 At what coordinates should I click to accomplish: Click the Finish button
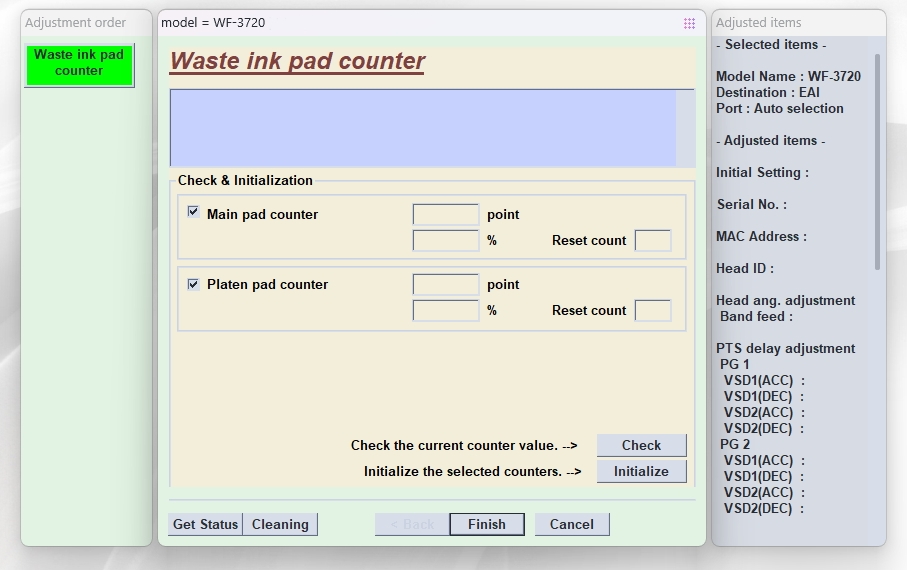point(487,524)
